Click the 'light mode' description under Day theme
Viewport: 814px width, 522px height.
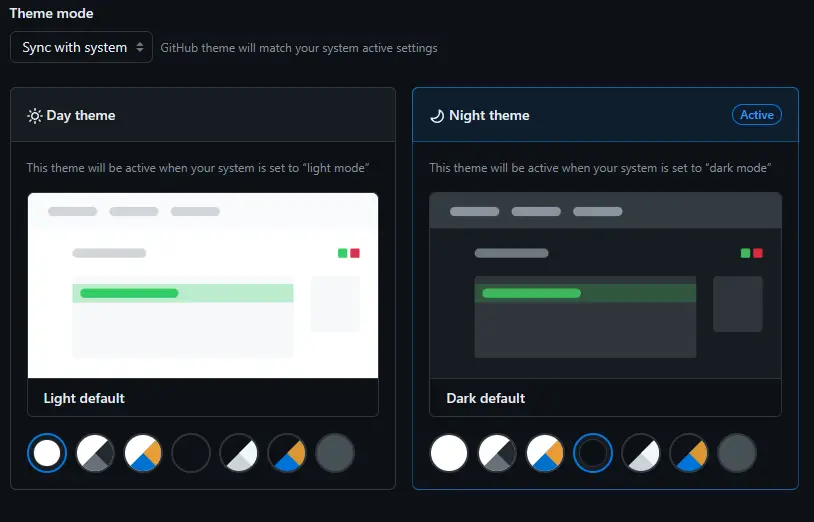pos(198,168)
